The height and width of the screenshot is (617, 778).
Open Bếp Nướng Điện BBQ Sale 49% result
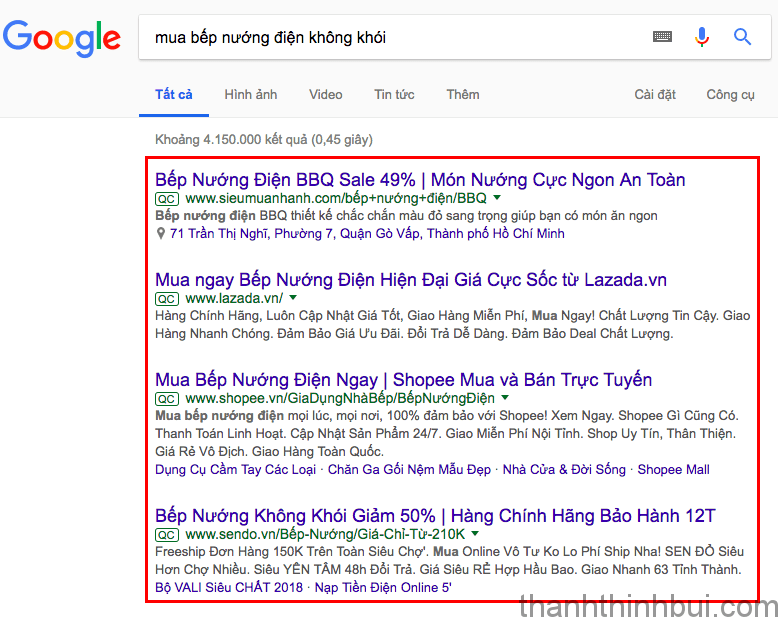click(x=420, y=180)
